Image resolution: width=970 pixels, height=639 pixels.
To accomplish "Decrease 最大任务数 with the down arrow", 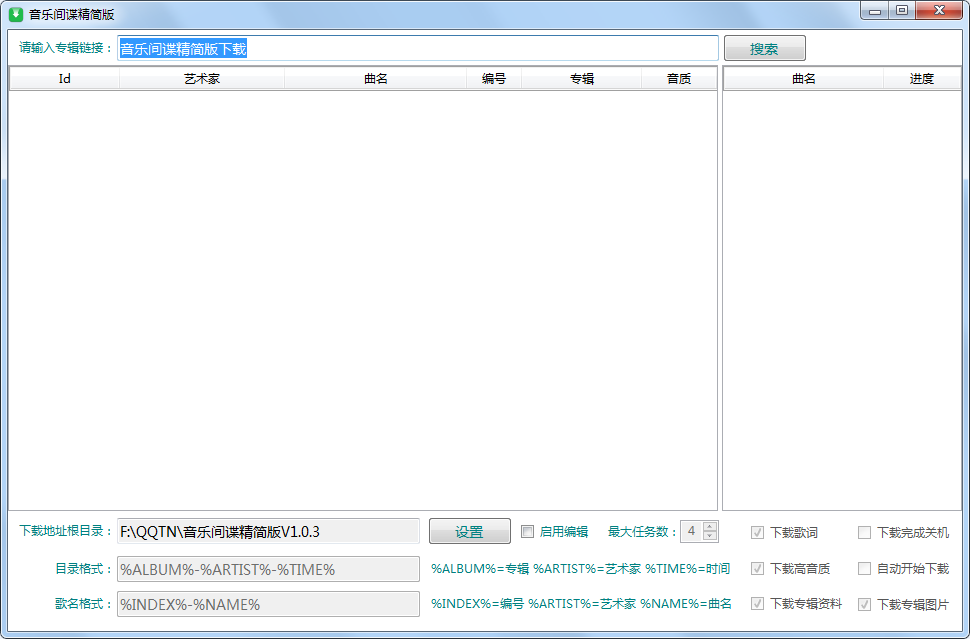I will click(x=710, y=536).
